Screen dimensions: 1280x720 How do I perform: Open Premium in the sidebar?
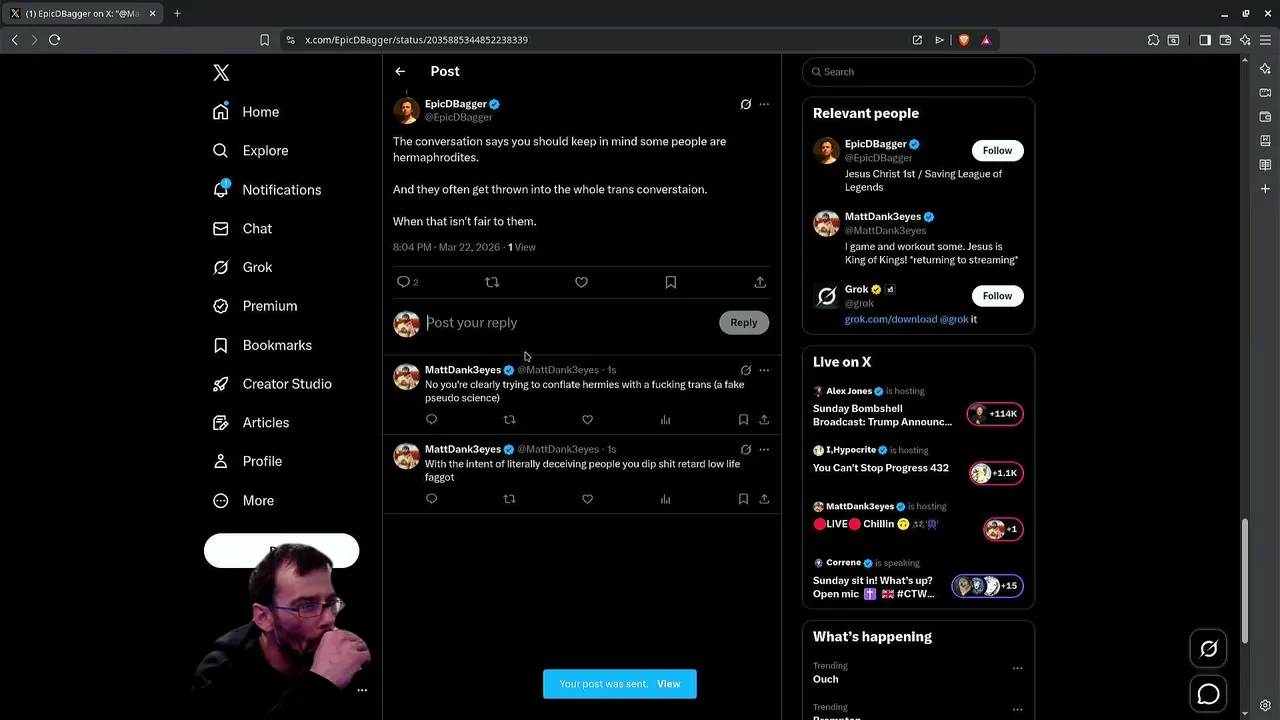point(255,306)
